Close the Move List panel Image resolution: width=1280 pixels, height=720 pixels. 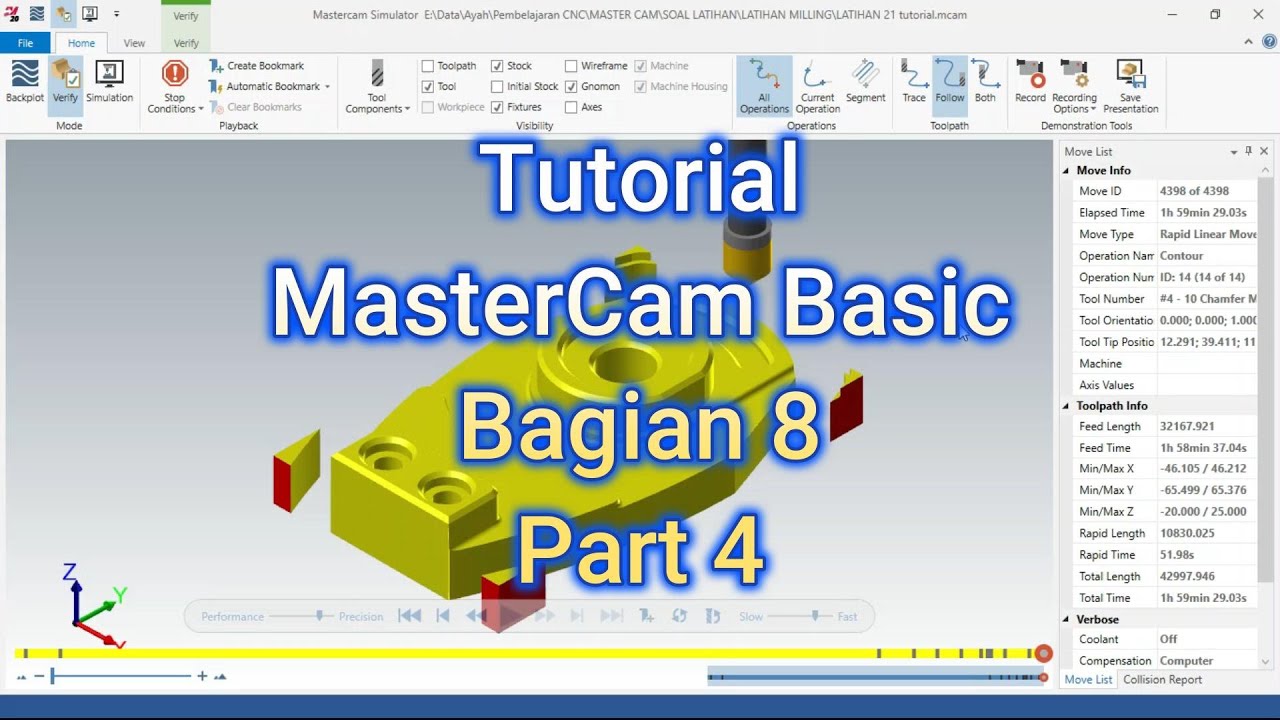1264,151
